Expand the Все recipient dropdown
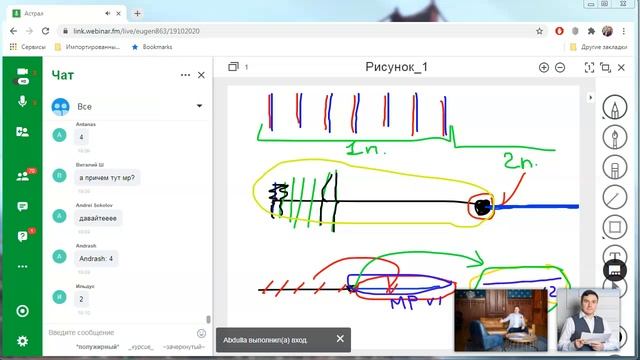 click(x=199, y=106)
